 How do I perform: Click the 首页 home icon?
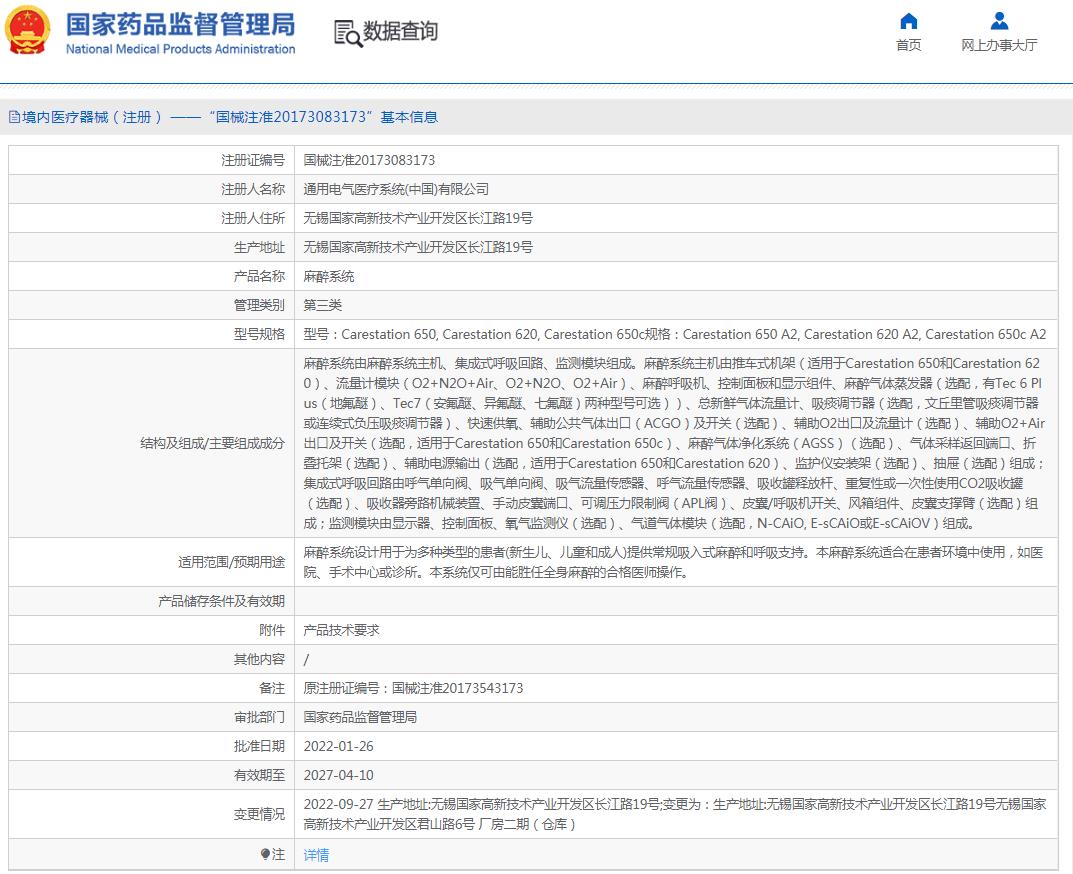[908, 21]
